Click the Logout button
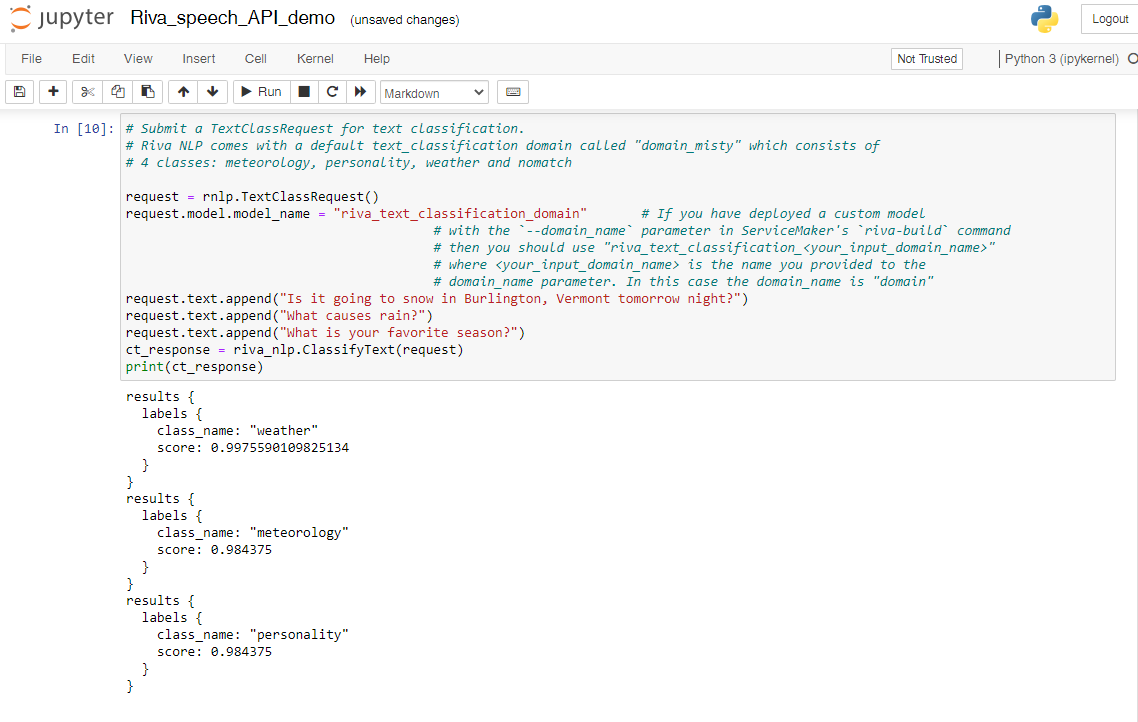Viewport: 1138px width, 722px height. (1110, 19)
